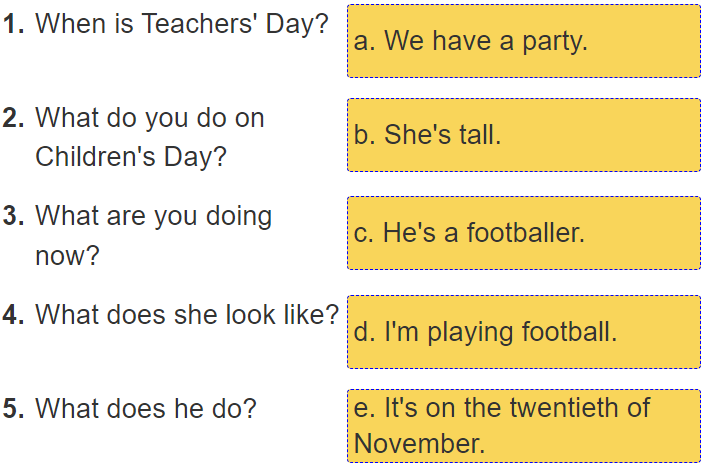The image size is (706, 470).
Task: Select answer box 'a. We have a party.'
Action: coord(523,41)
